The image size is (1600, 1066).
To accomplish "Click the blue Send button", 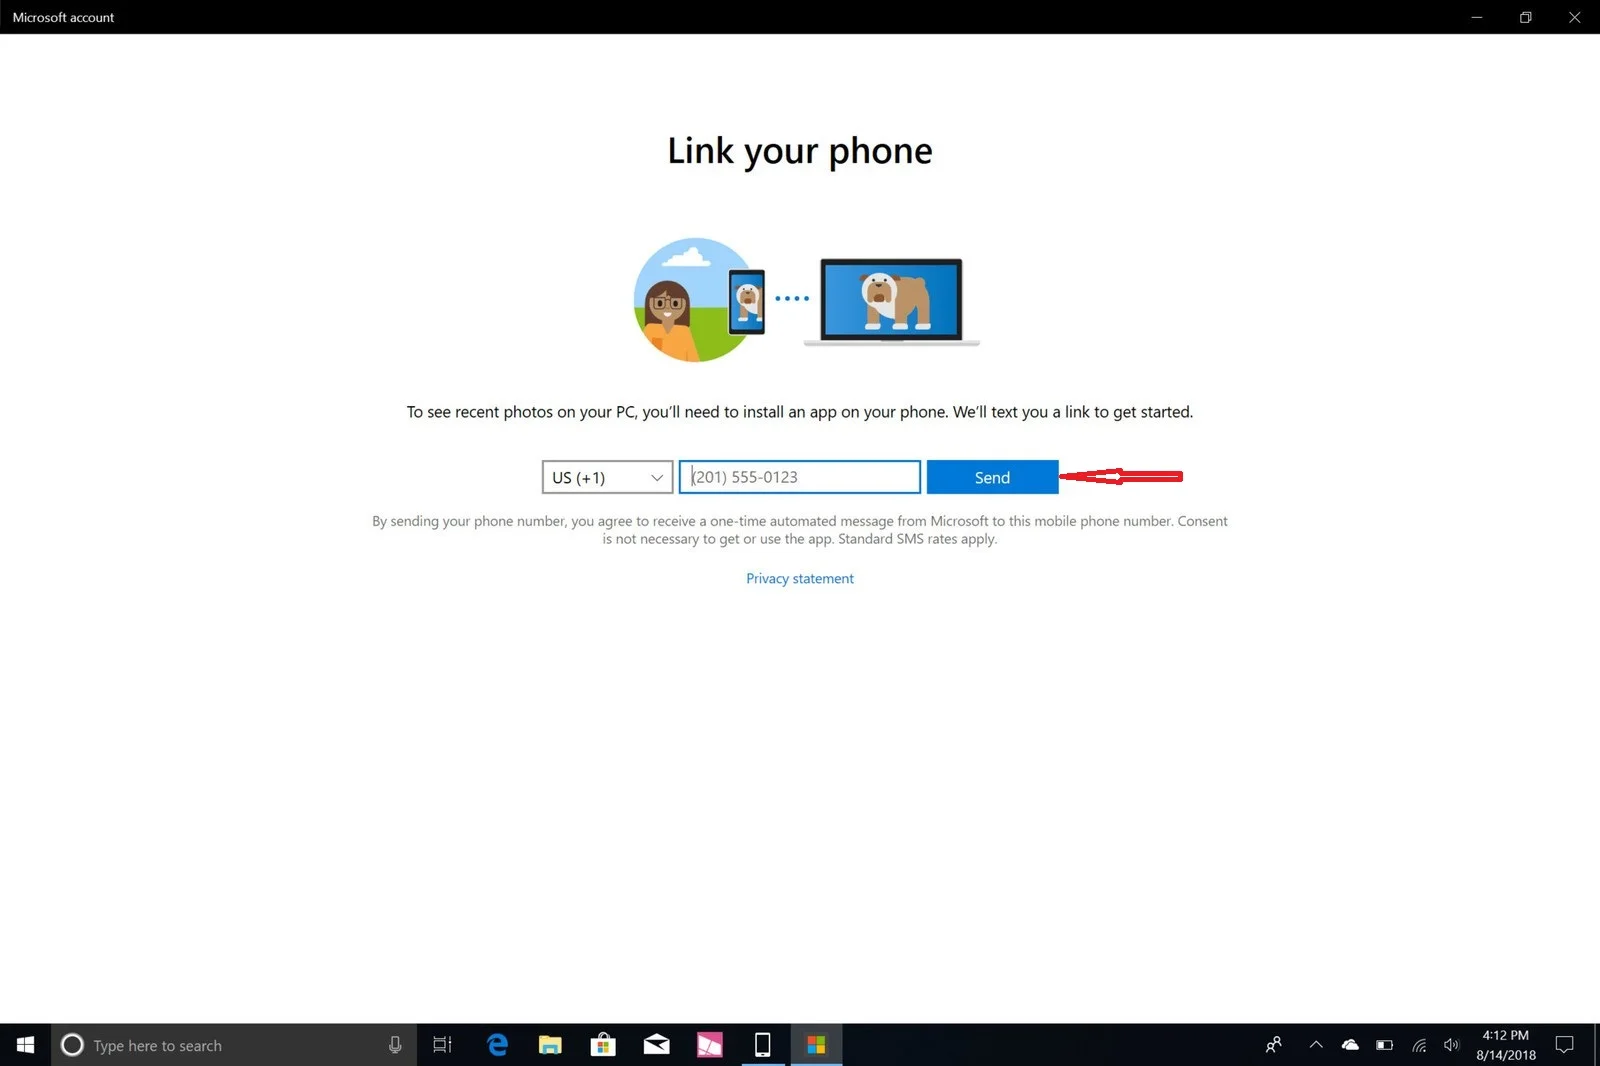I will tap(992, 477).
